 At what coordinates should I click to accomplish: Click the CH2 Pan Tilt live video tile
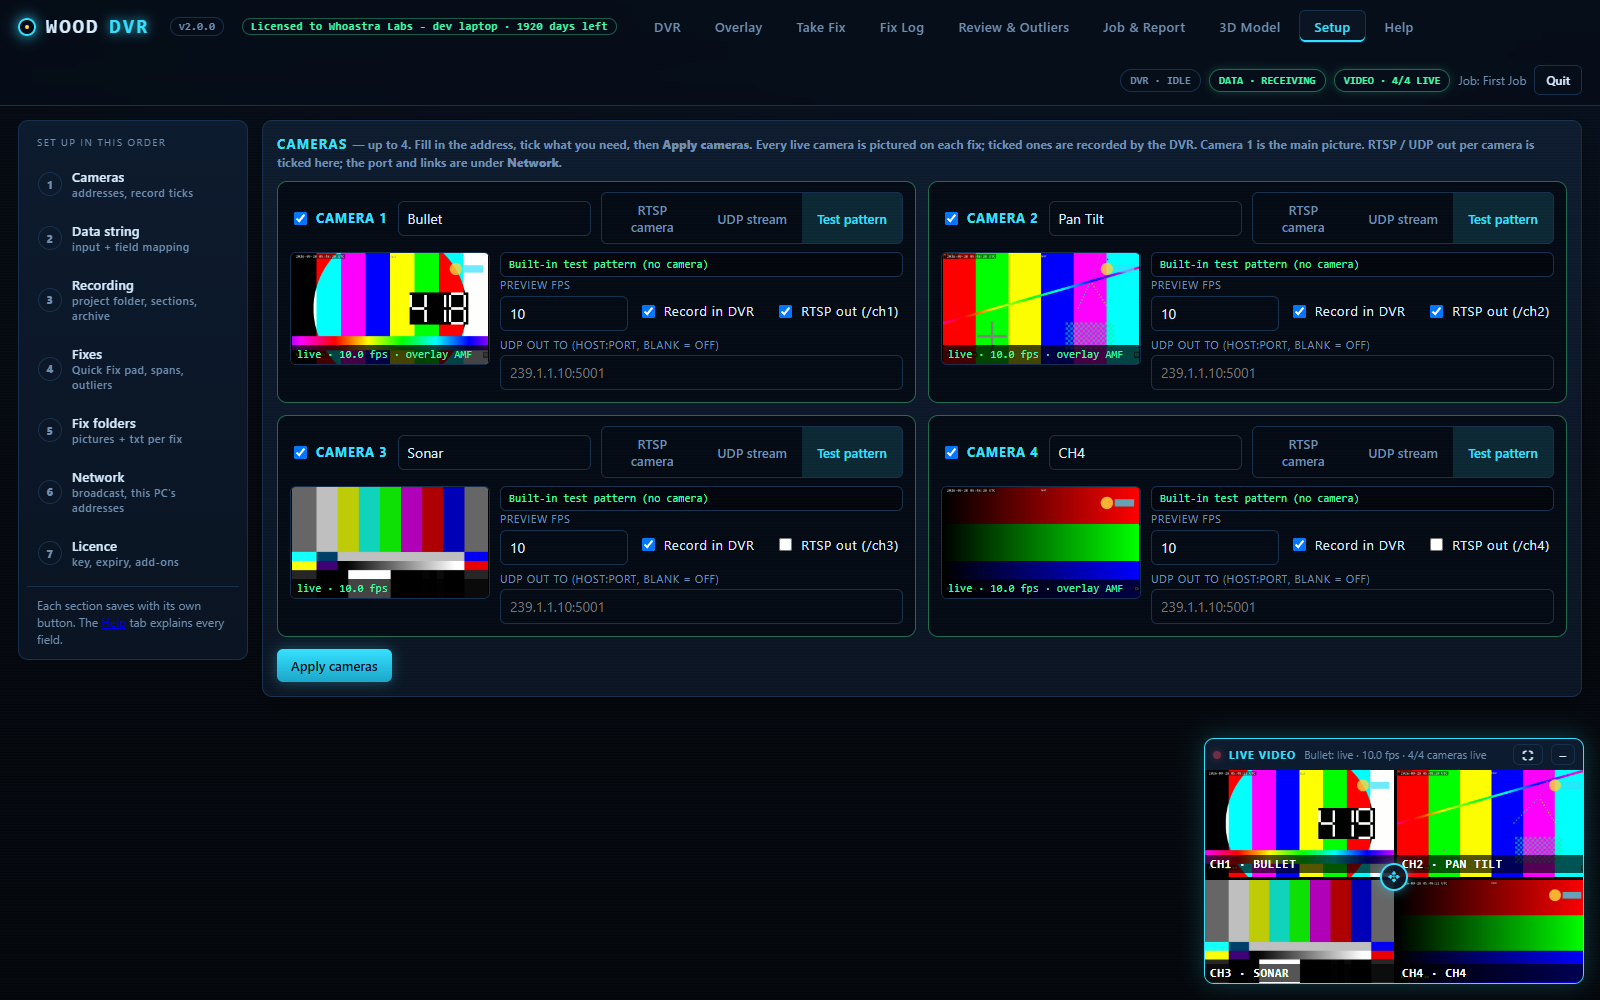tap(1489, 823)
